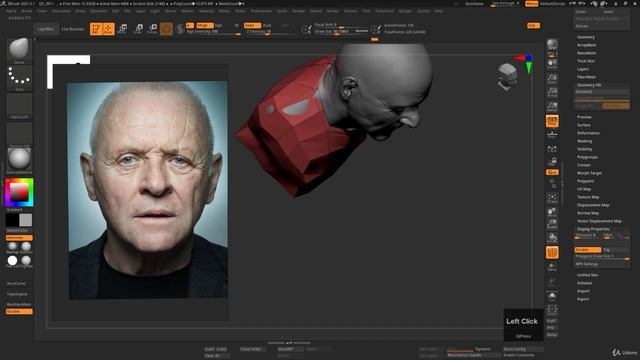640x360 pixels.
Task: Click the Scroll canvas icon
Action: tap(552, 64)
